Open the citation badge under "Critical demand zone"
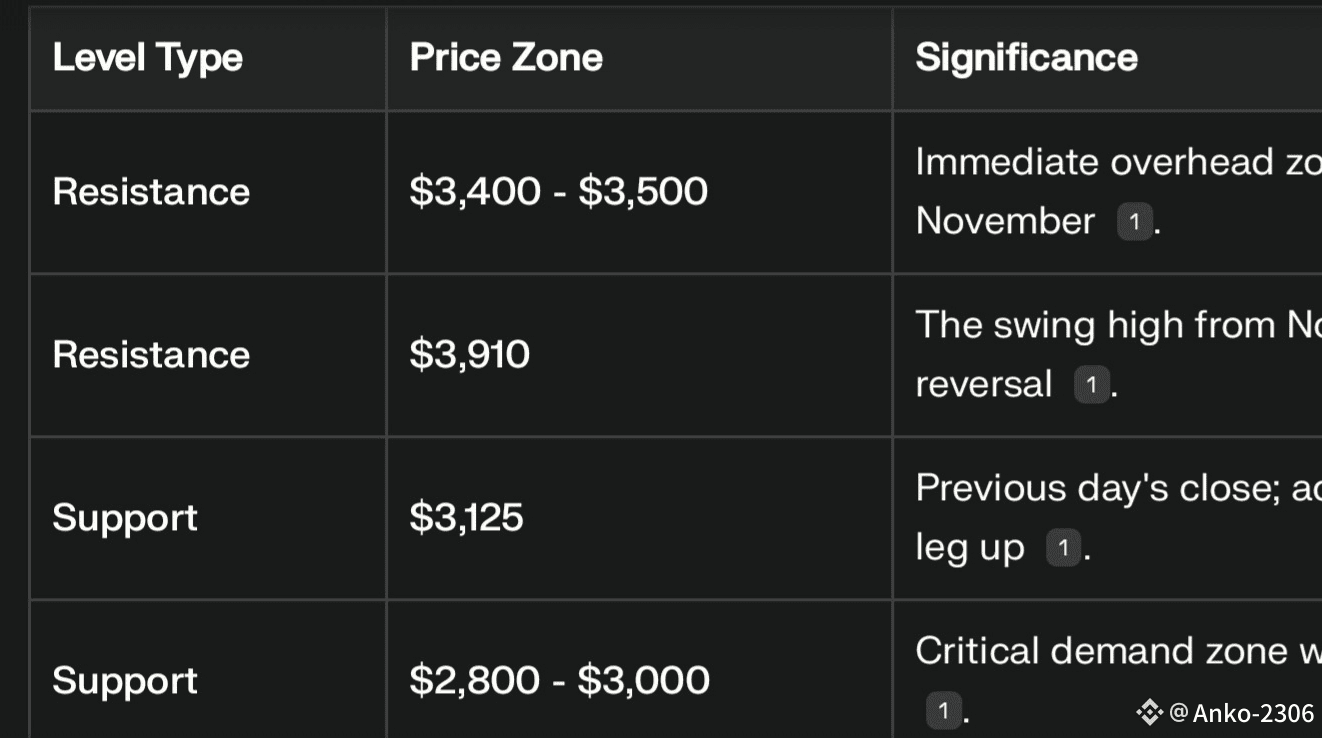Screen dimensions: 1322x738 [941, 711]
